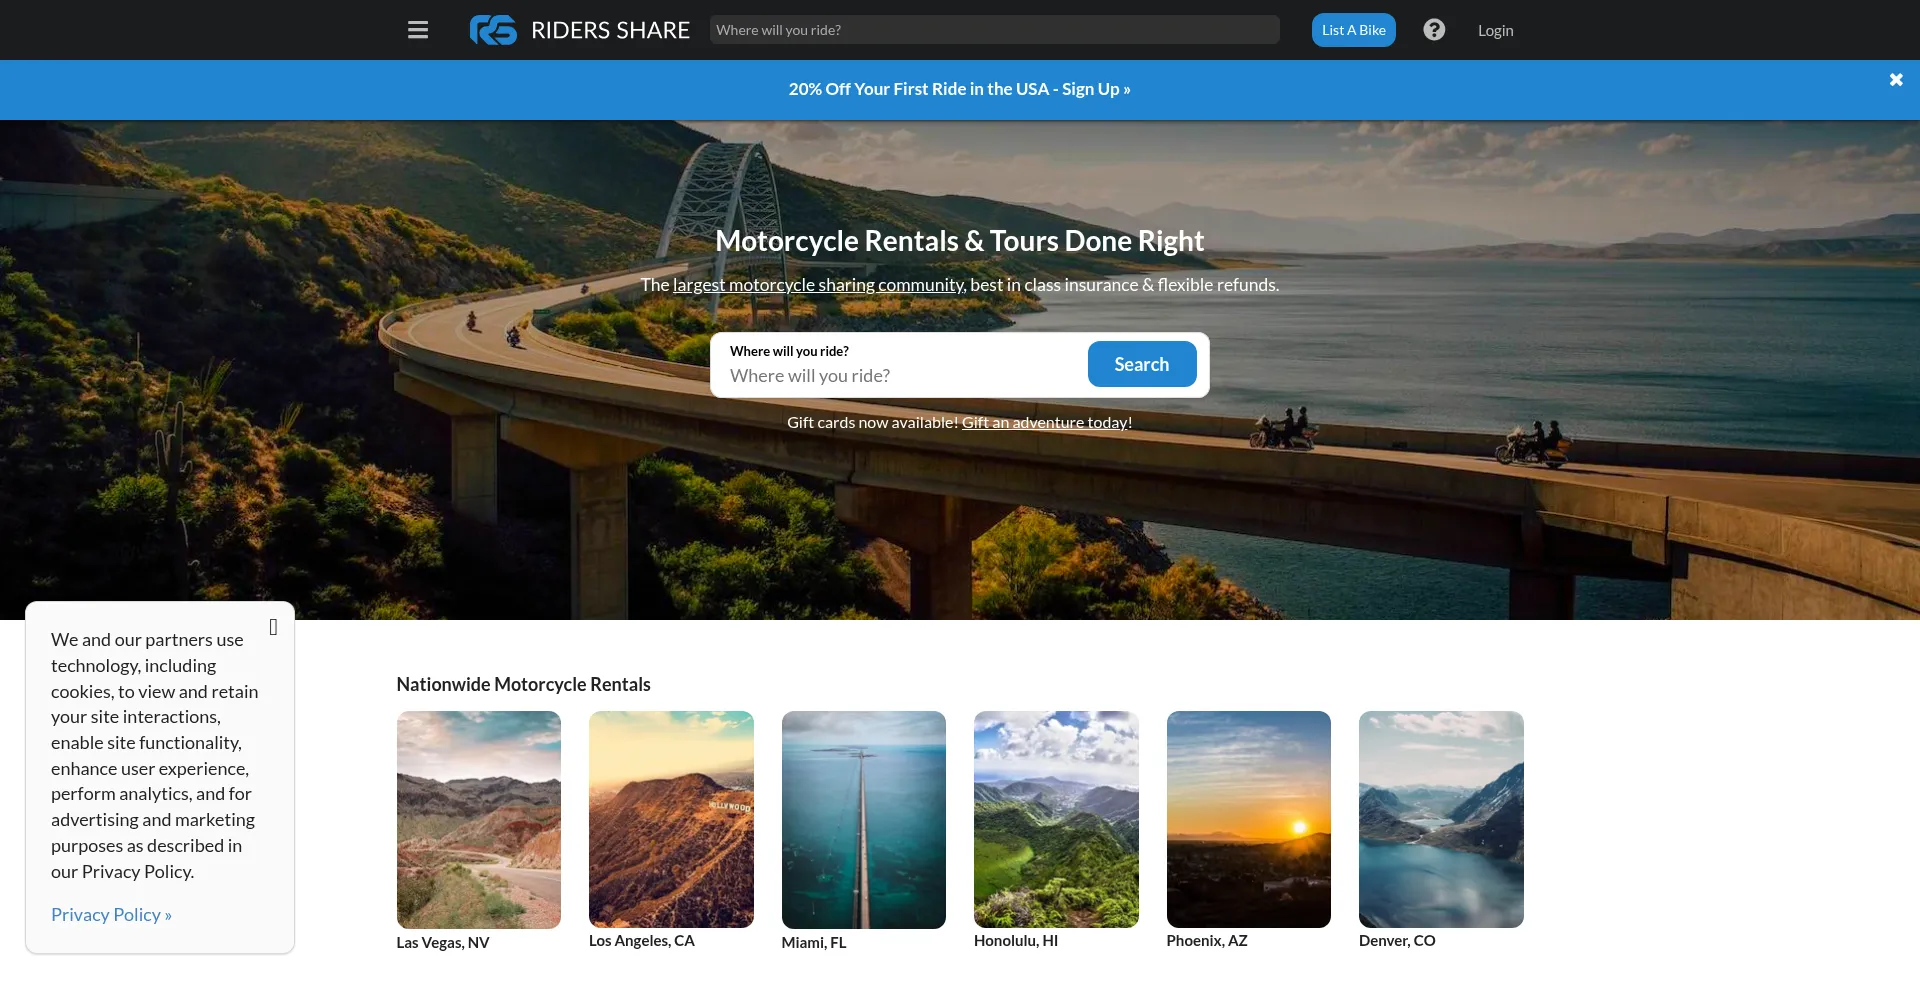Focus the header search field
This screenshot has height=993, width=1920.
994,30
